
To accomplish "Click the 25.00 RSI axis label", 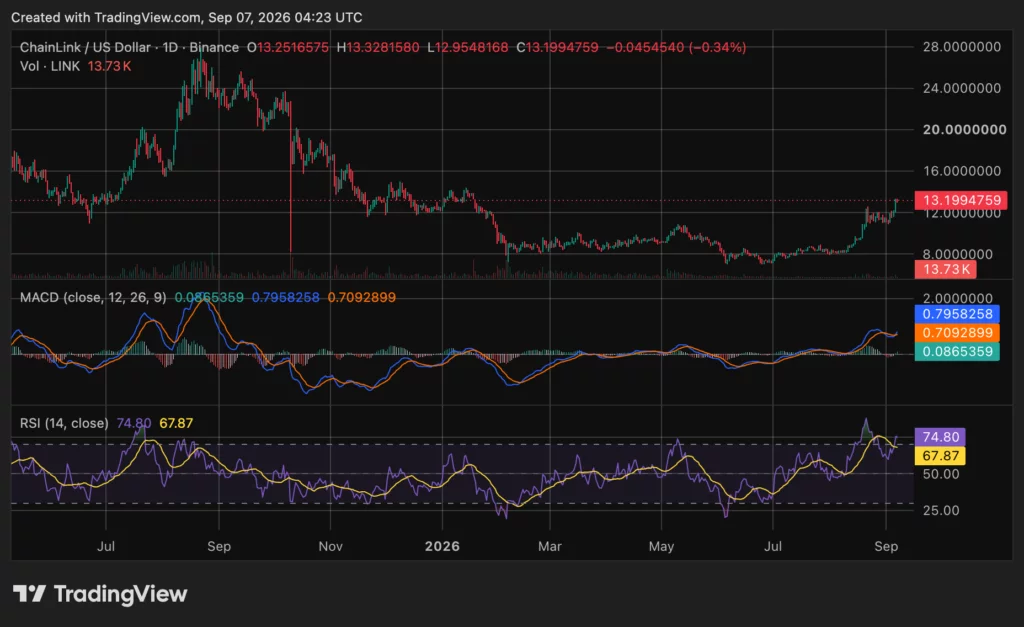I will tap(941, 510).
